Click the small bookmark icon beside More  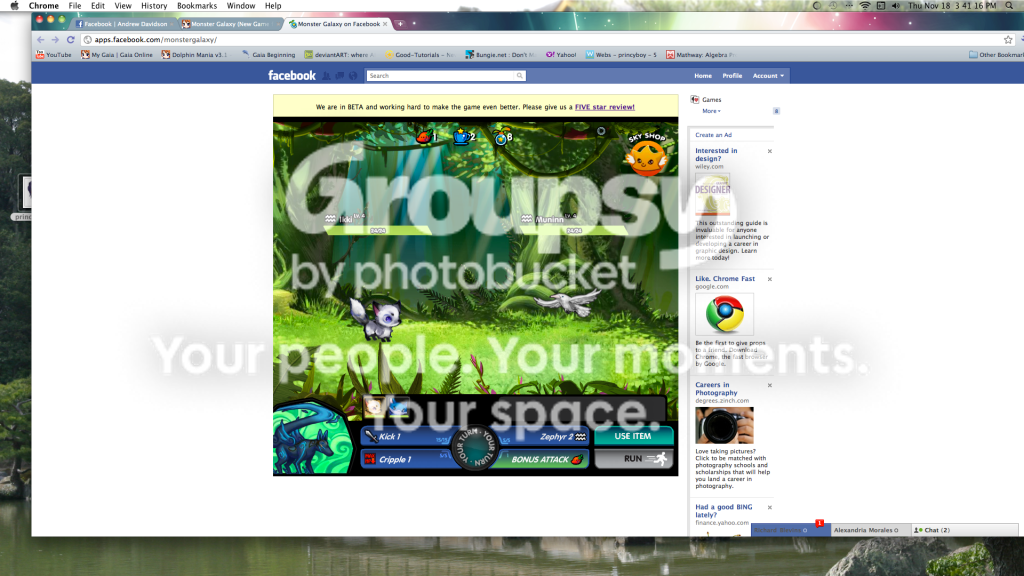(x=776, y=111)
